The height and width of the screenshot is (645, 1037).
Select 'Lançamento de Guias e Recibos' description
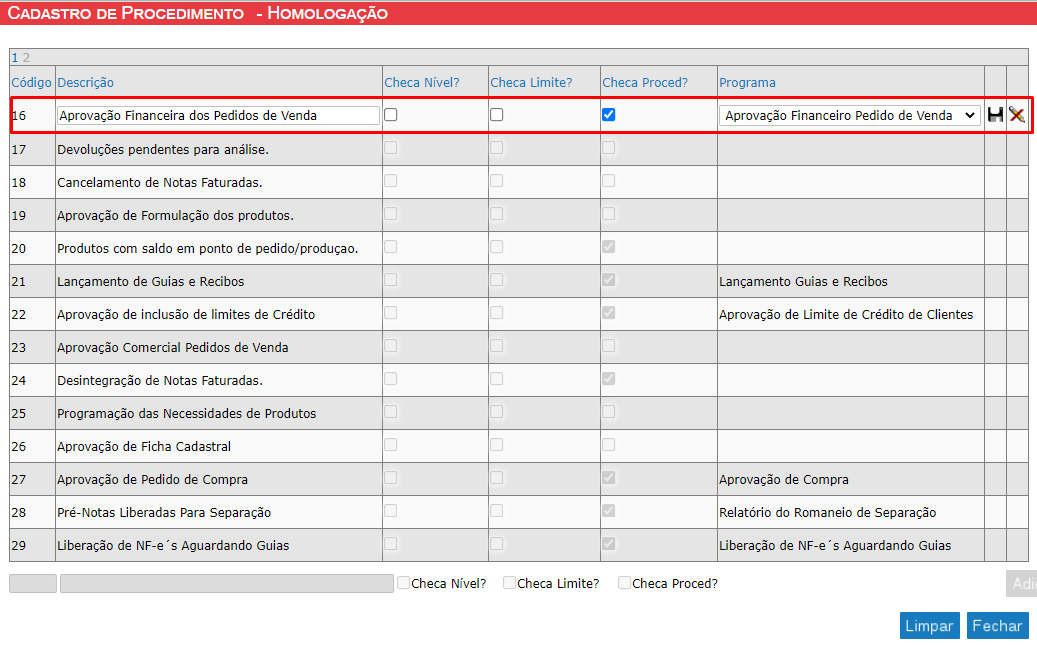tap(151, 282)
